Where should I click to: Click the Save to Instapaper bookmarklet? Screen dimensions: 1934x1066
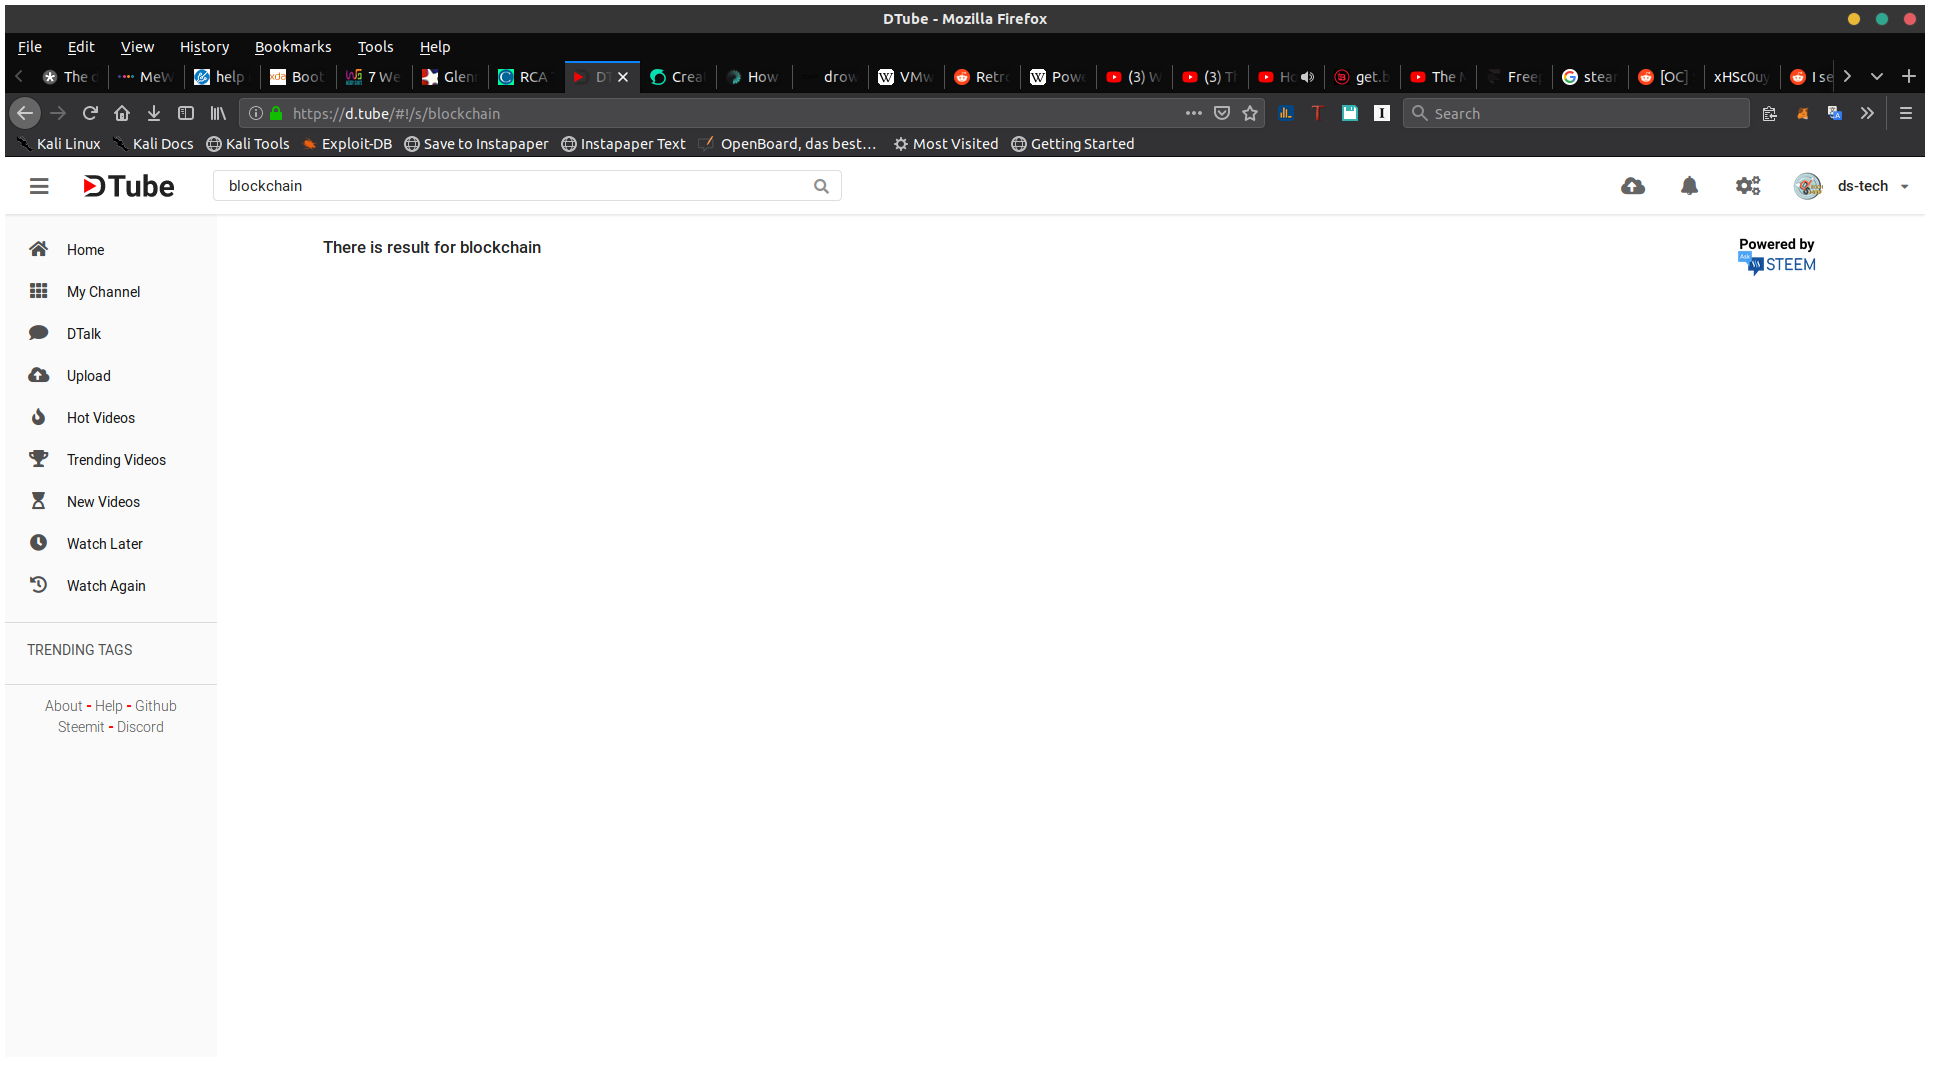[x=476, y=144]
